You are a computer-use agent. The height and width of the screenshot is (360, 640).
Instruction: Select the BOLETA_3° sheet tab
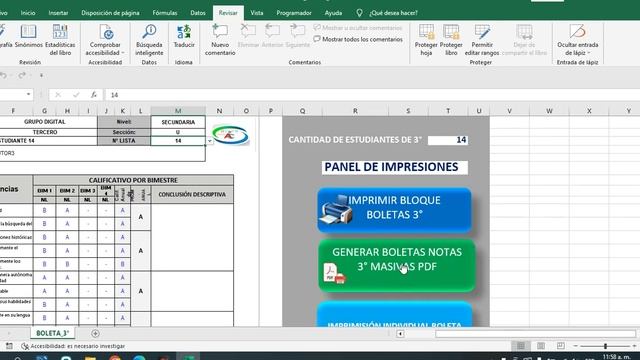coord(52,333)
